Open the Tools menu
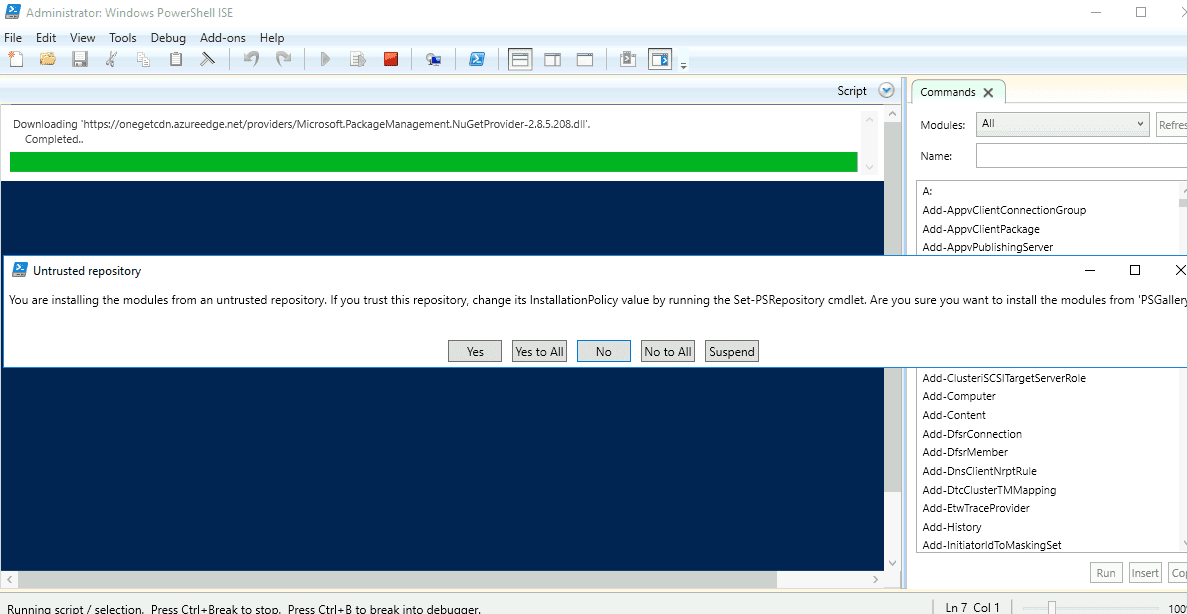Image resolution: width=1188 pixels, height=614 pixels. click(x=123, y=38)
